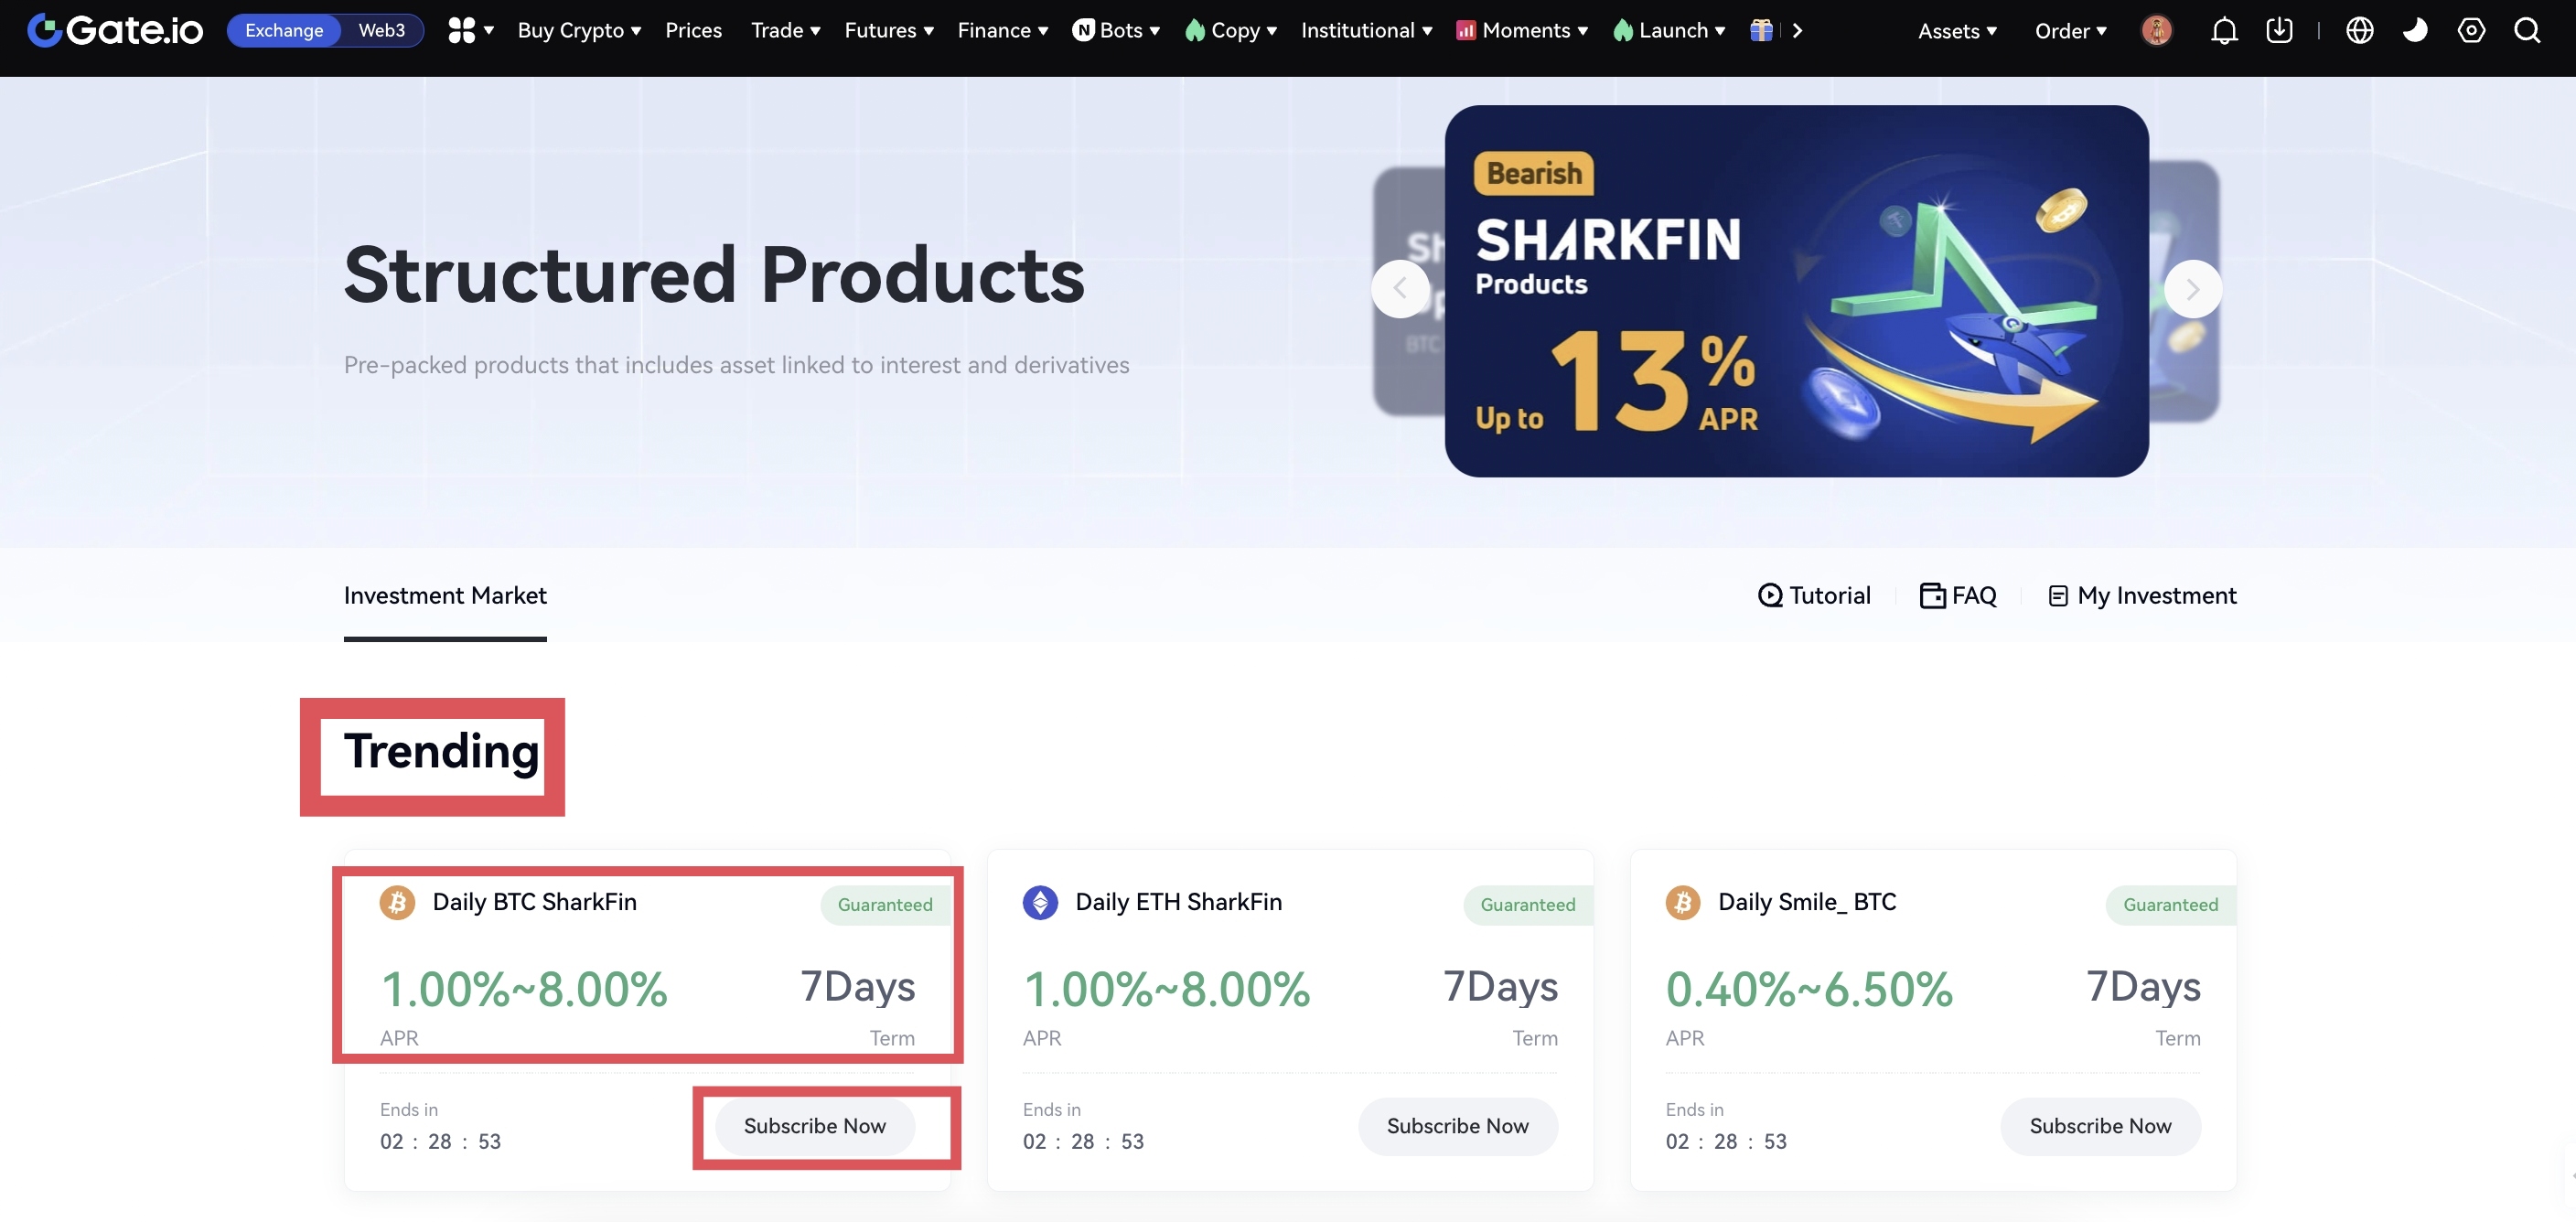Switch to Web3 mode
Image resolution: width=2576 pixels, height=1222 pixels.
(x=381, y=31)
